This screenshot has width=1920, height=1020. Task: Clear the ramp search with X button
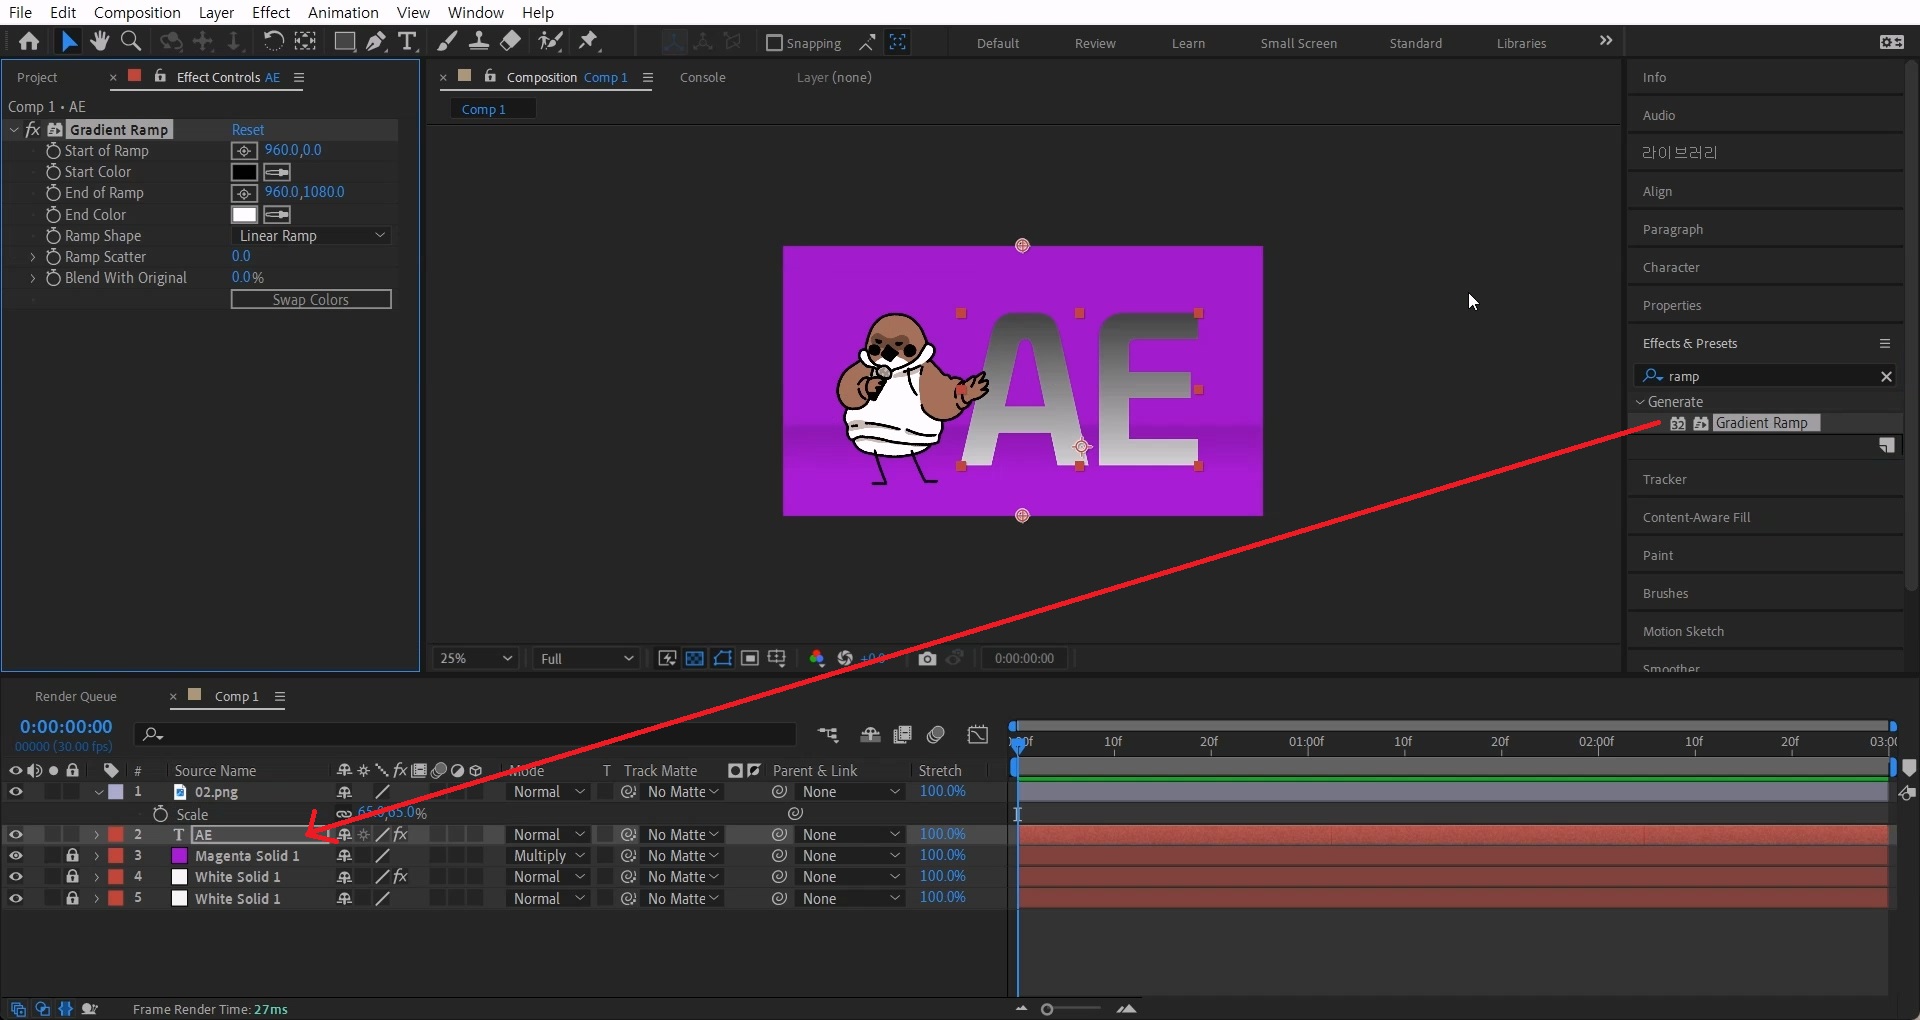pos(1886,377)
